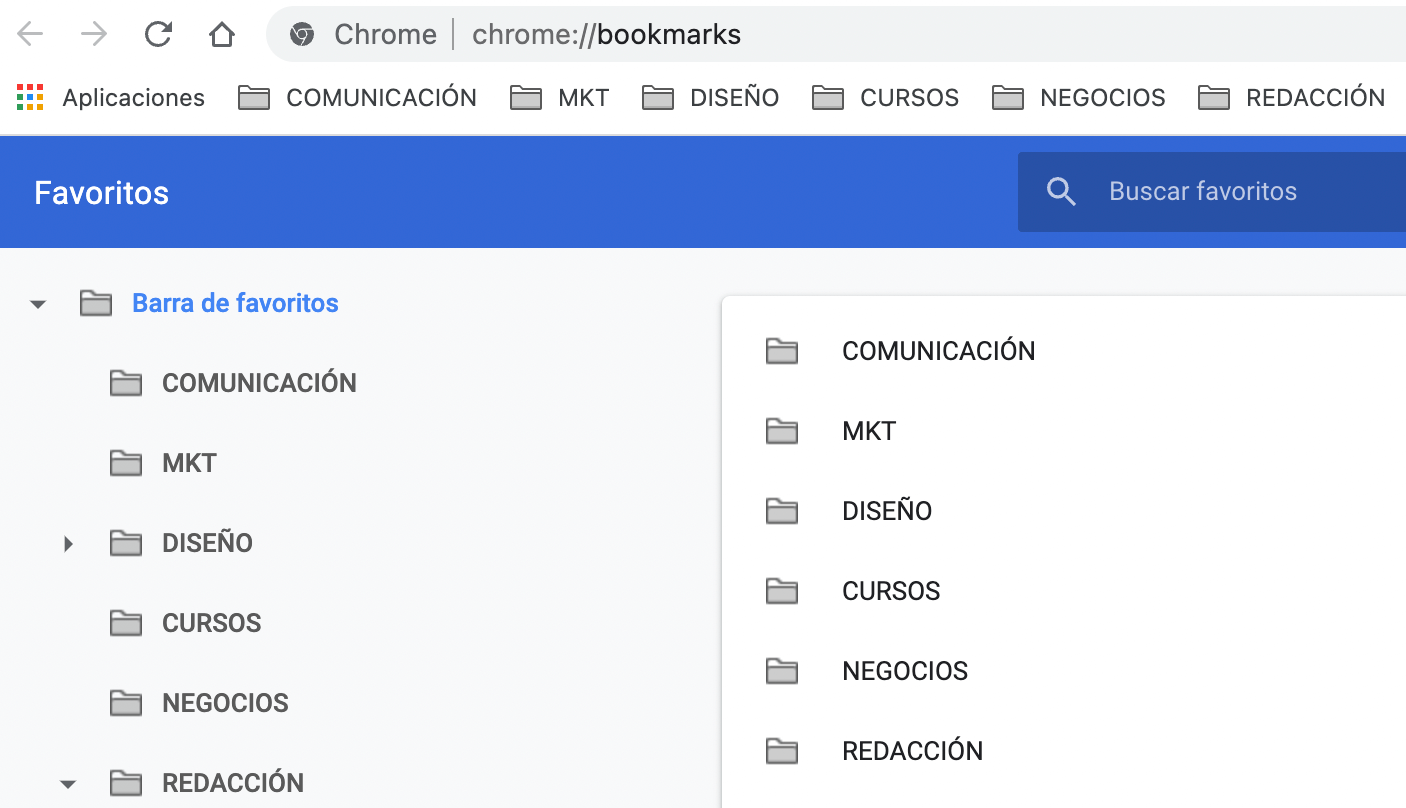Open MKT from the bookmarks bar
The image size is (1406, 808).
point(560,97)
